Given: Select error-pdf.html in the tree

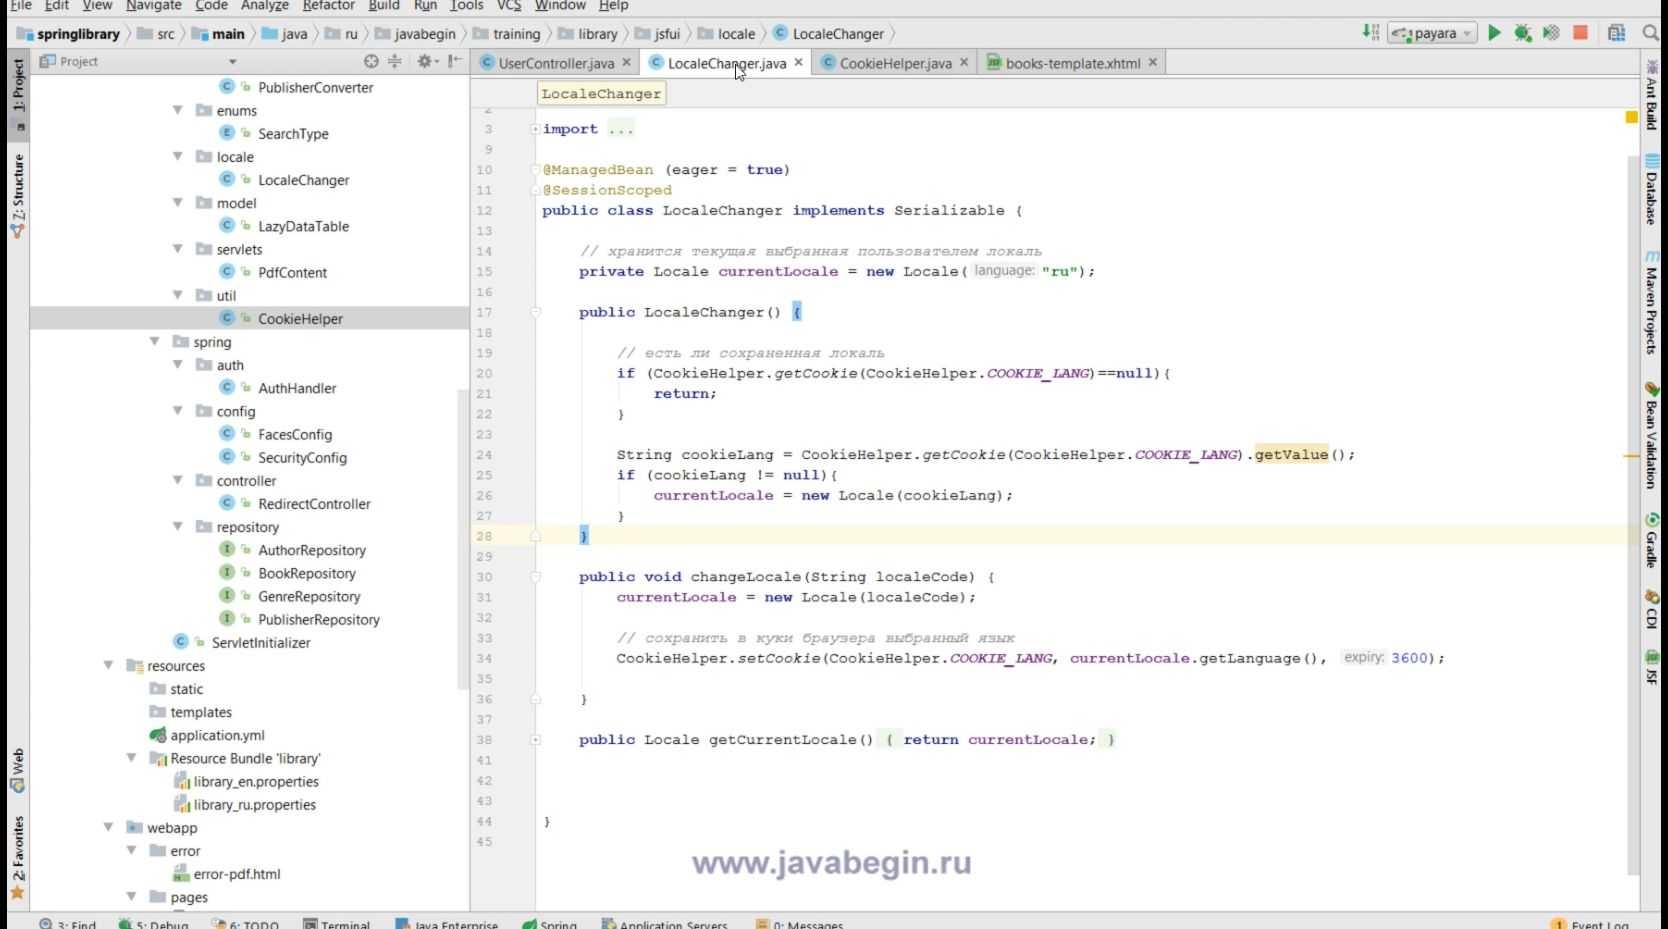Looking at the screenshot, I should [237, 873].
